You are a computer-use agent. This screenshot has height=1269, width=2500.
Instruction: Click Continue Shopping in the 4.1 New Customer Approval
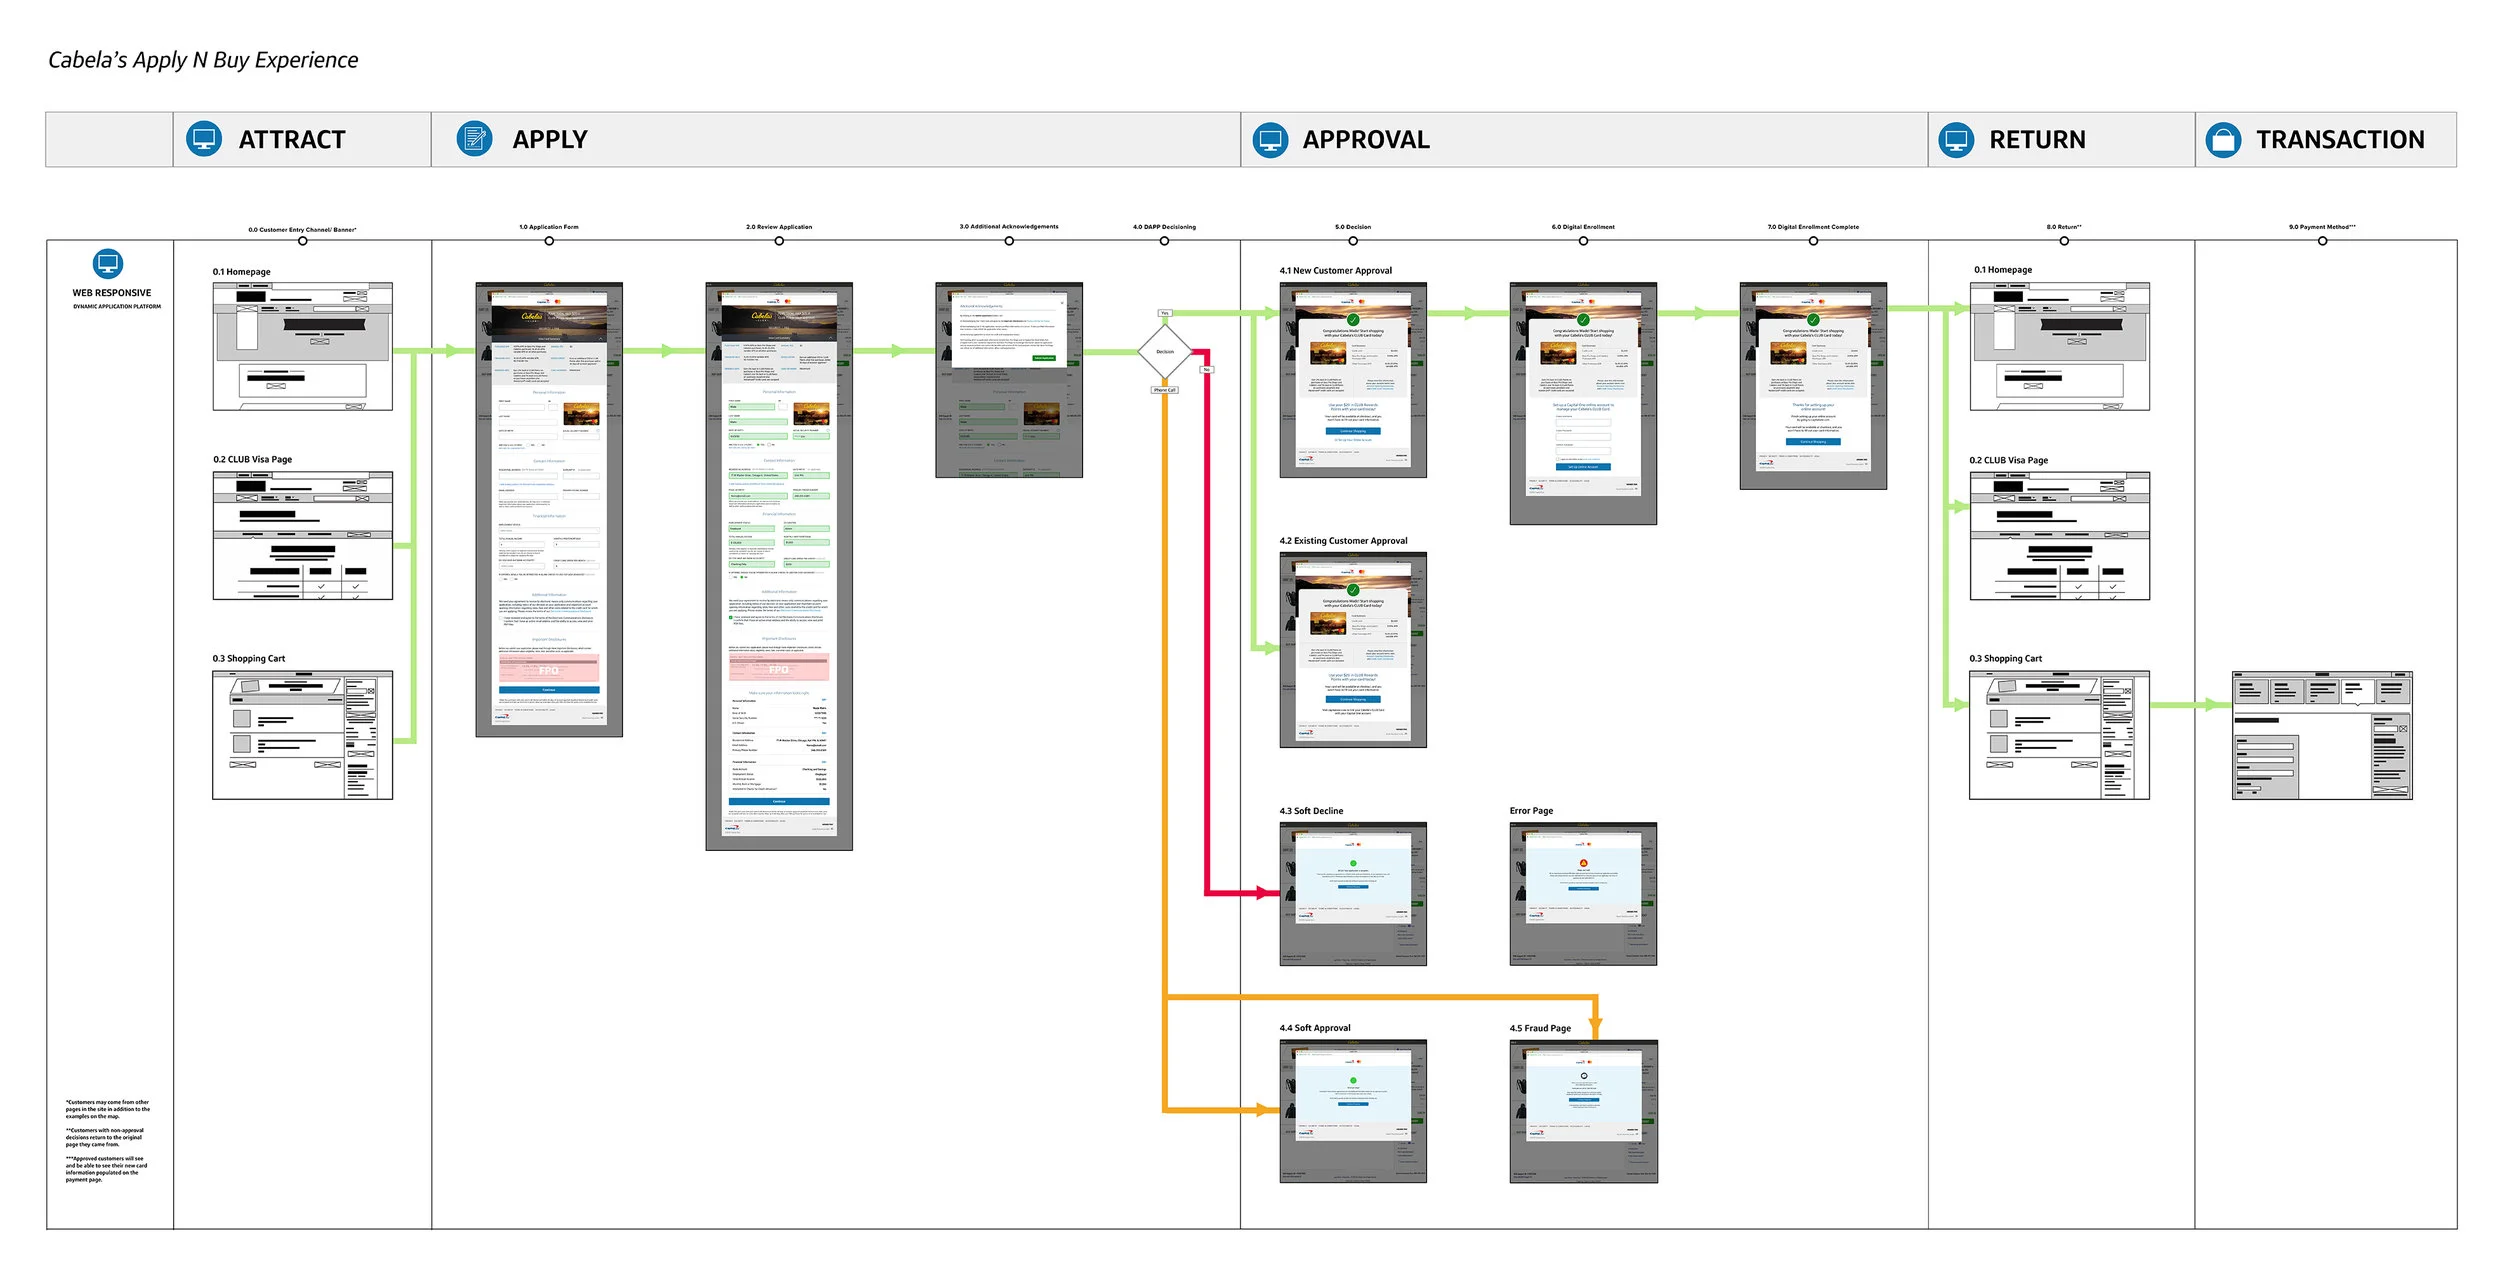coord(1353,431)
